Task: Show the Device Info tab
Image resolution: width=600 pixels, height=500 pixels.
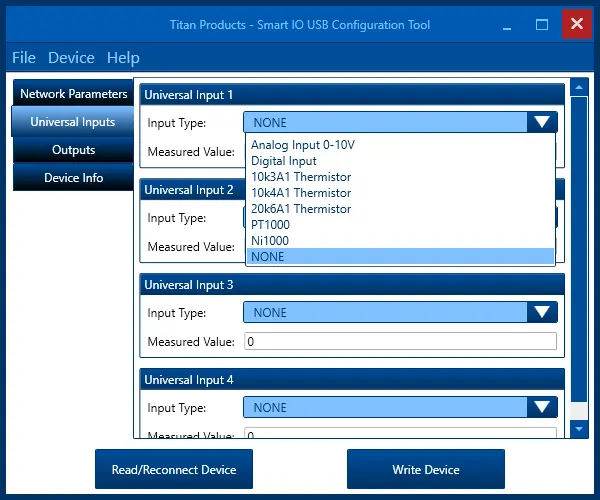Action: pyautogui.click(x=74, y=178)
